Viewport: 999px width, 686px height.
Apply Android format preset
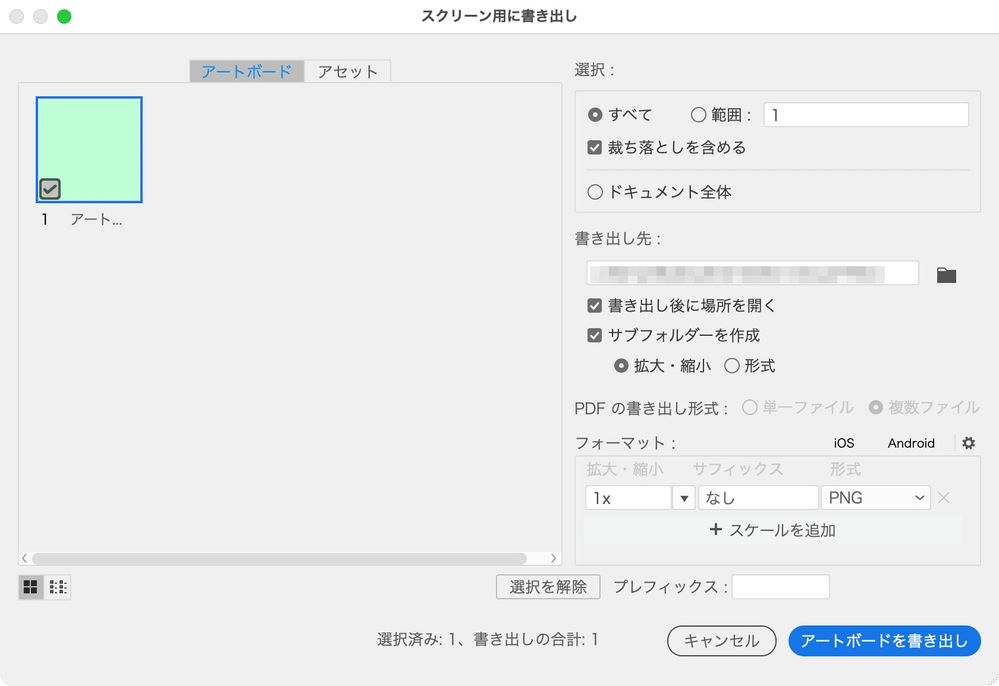pos(911,443)
